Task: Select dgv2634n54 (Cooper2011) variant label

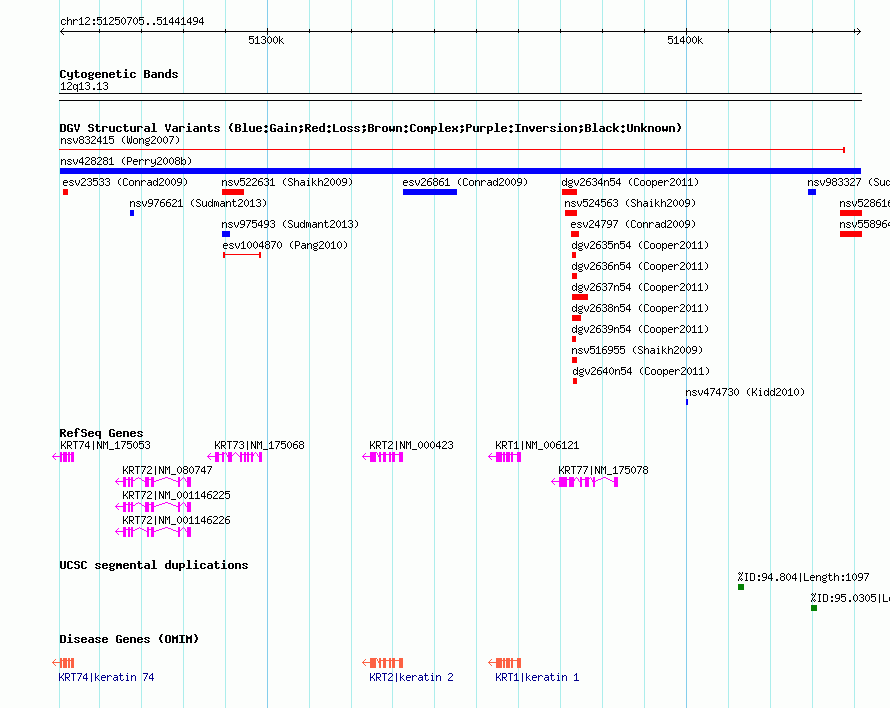Action: tap(630, 182)
